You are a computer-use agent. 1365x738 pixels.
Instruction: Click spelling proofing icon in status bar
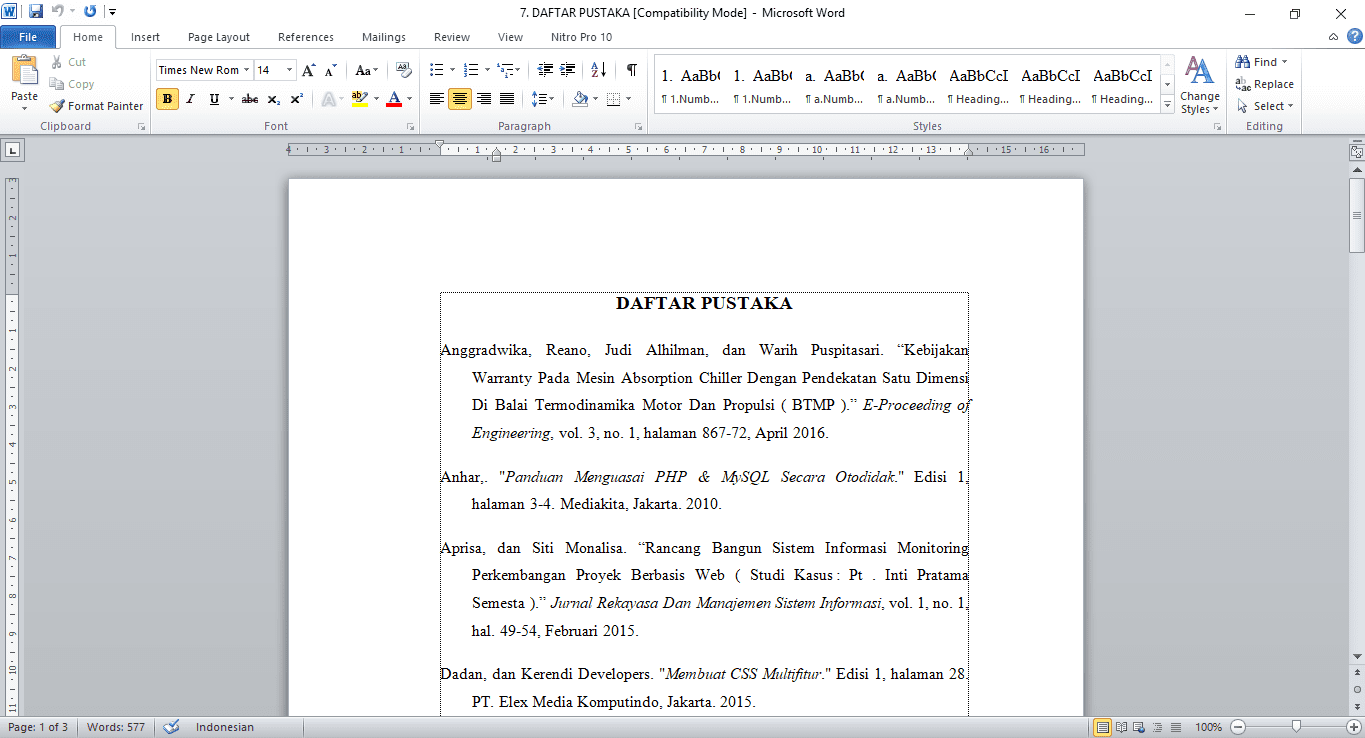click(x=171, y=727)
